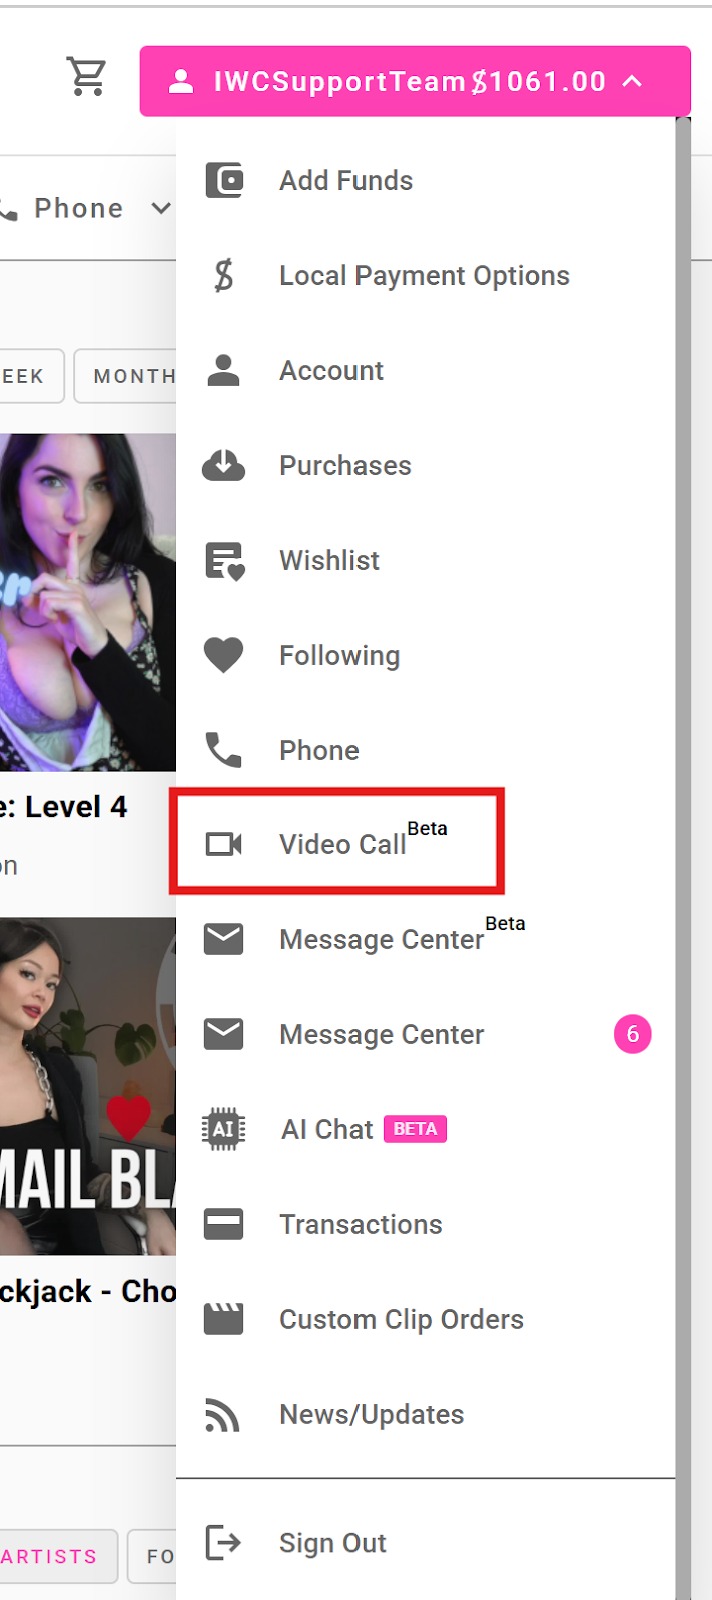Click the RSS icon beside News/Updates

[x=222, y=1414]
